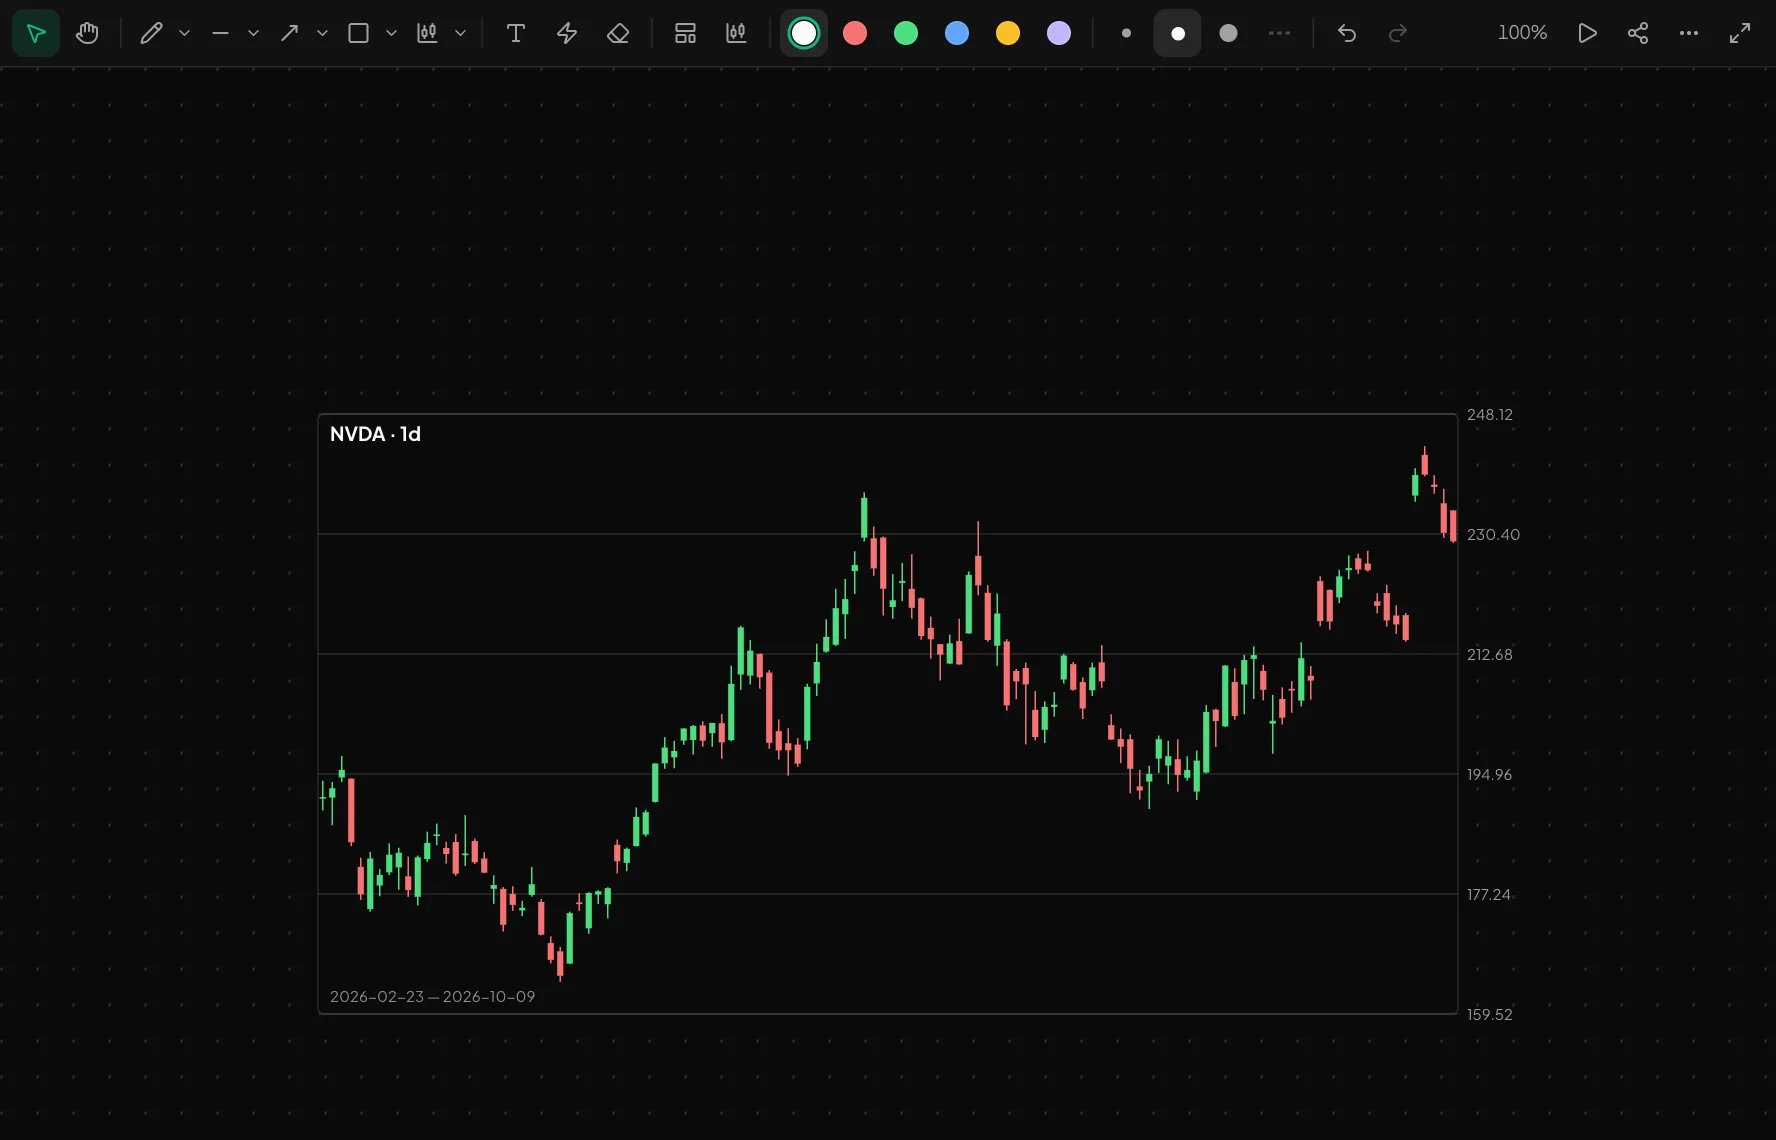Expand candlestick chart tool options chevron
Viewport: 1776px width, 1140px height.
tap(460, 33)
